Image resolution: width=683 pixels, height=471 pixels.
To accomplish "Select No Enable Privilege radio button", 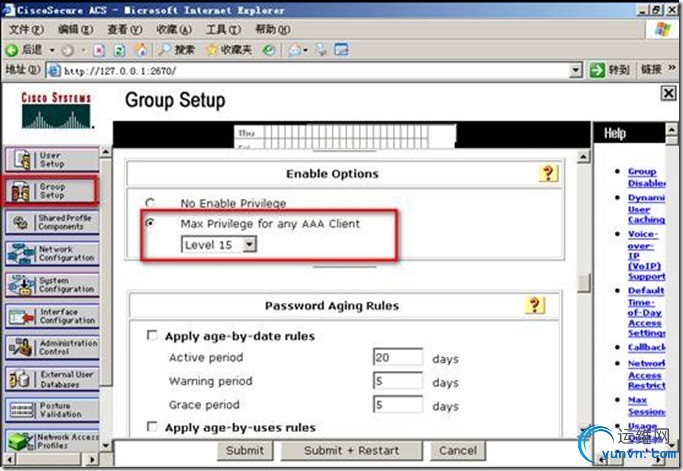I will click(150, 203).
